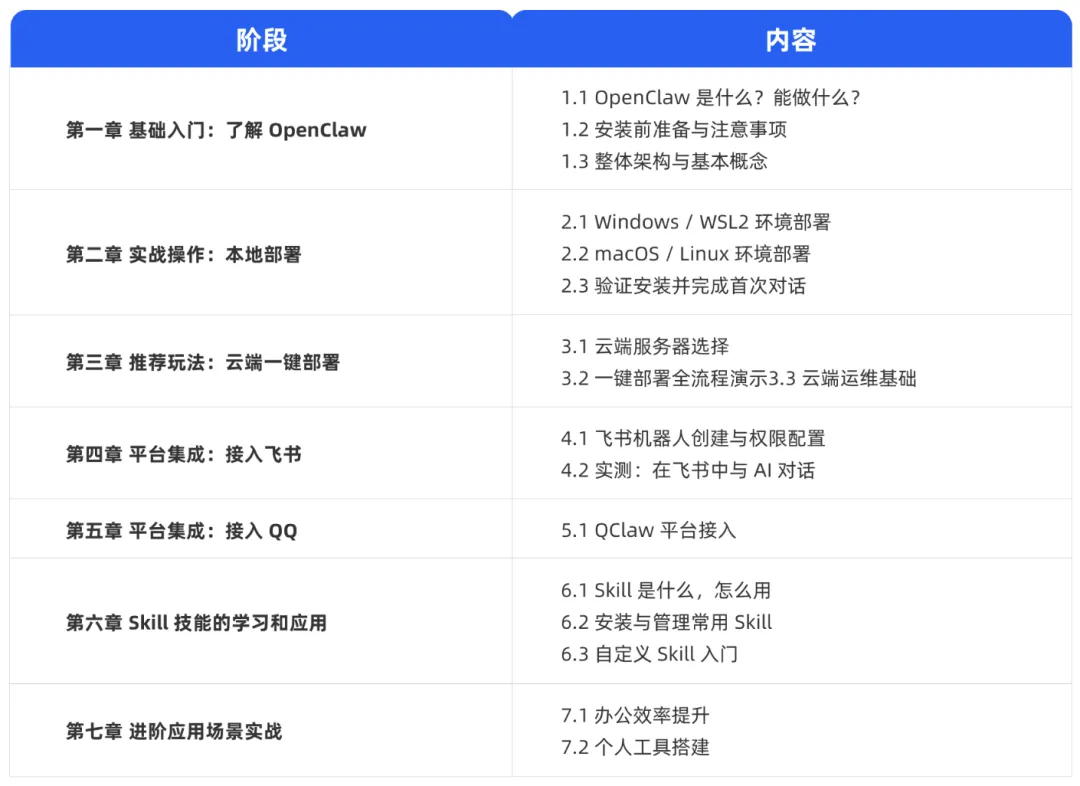This screenshot has height=786, width=1080.
Task: Select 7.2 个人工具搭建
Action: pos(635,747)
